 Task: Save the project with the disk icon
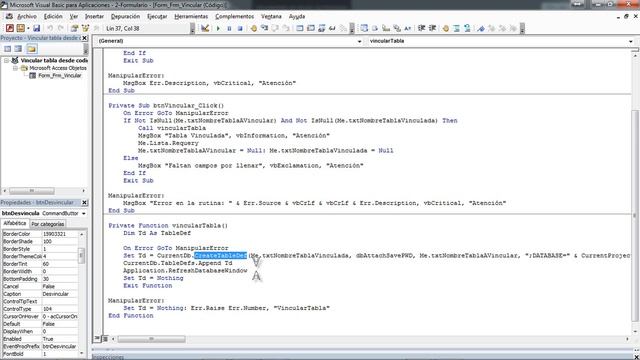(37, 28)
